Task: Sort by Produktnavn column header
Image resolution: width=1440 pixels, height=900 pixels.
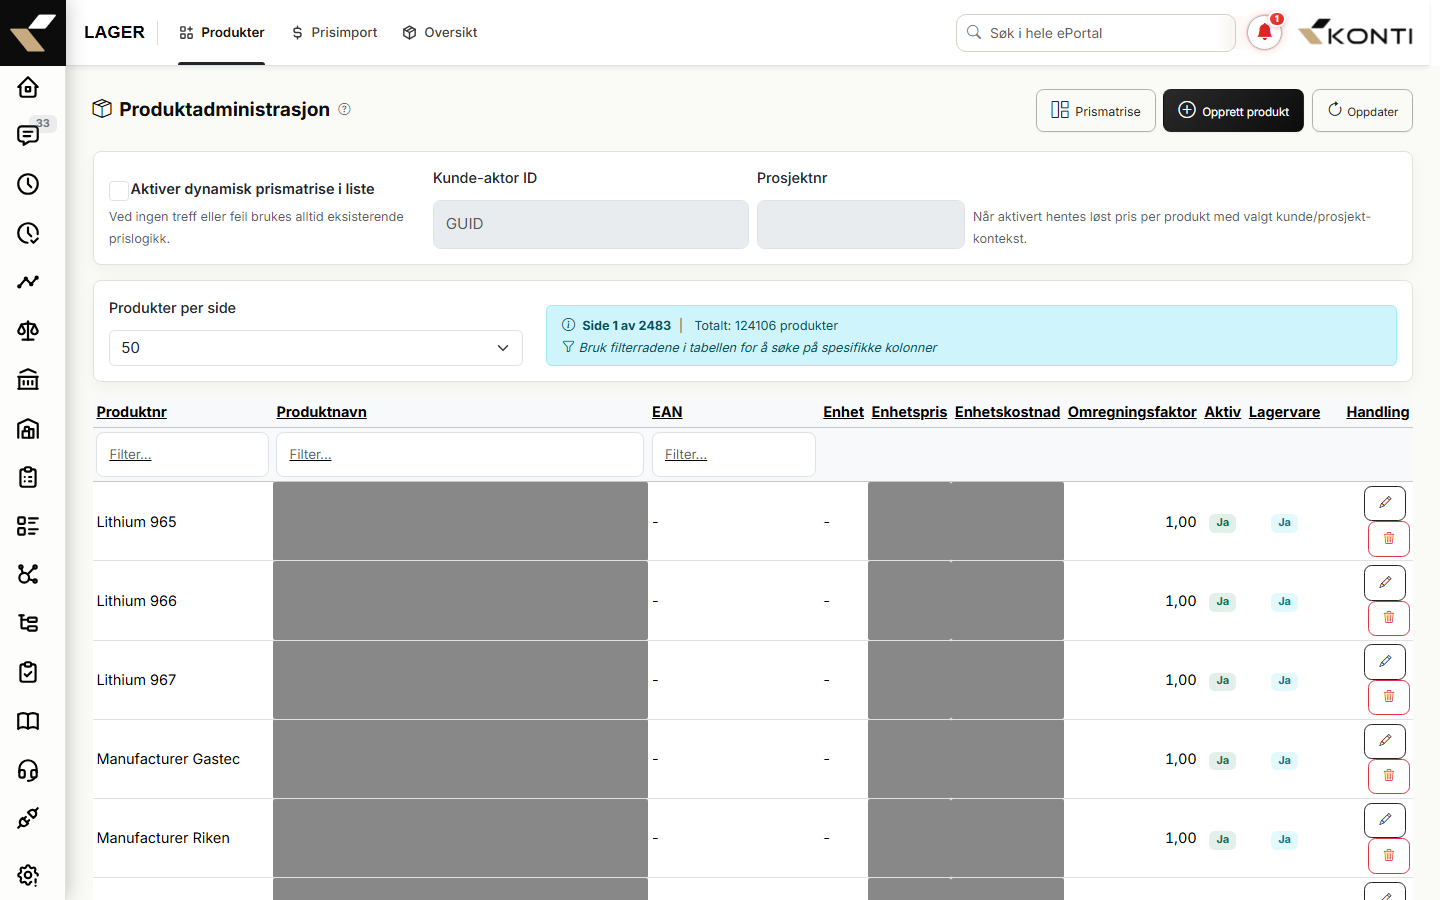Action: (x=322, y=412)
